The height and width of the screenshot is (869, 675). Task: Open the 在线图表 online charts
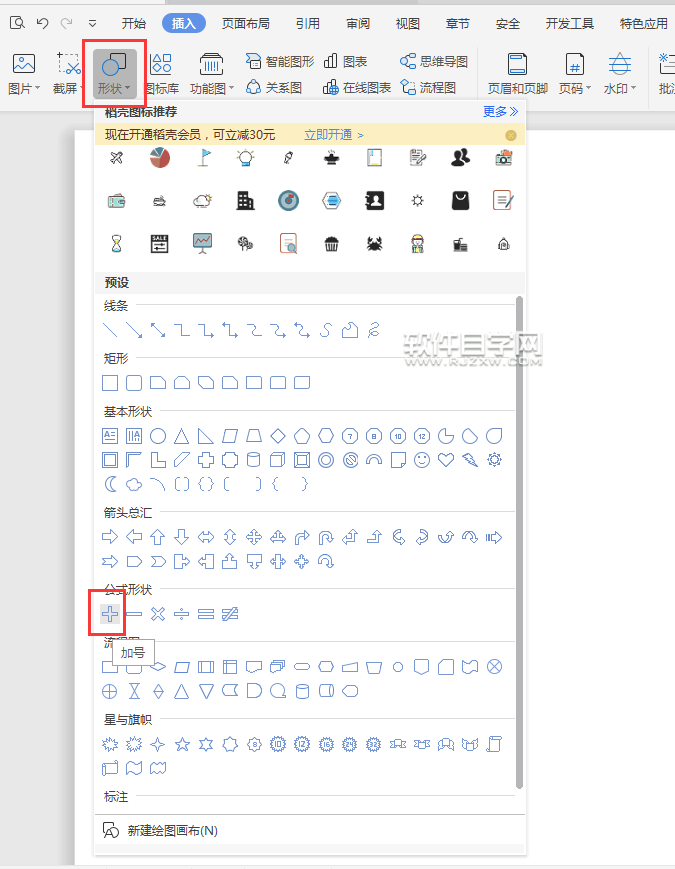(357, 88)
